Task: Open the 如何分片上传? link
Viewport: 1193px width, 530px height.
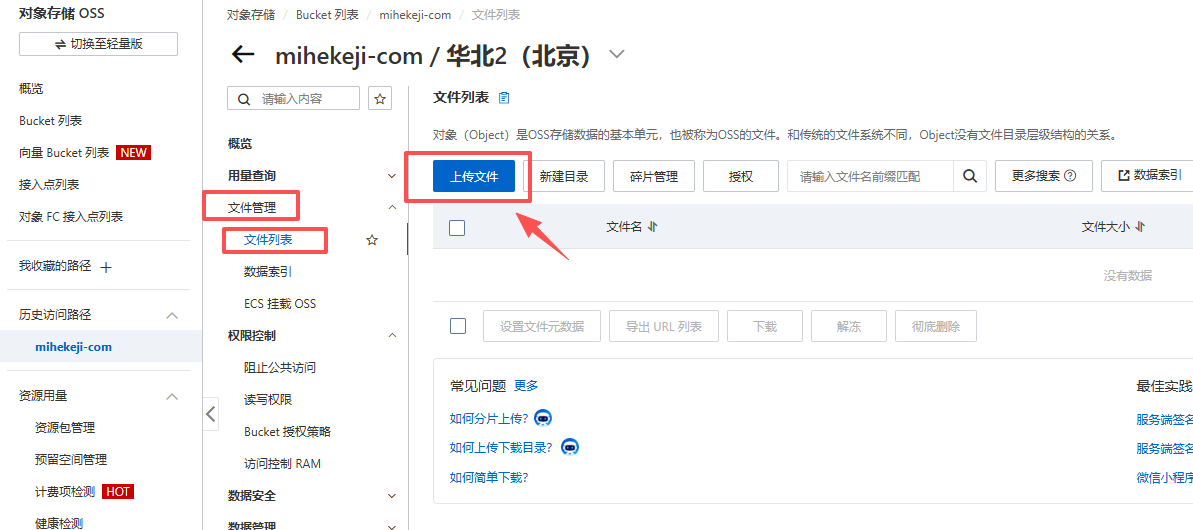Action: [x=488, y=417]
